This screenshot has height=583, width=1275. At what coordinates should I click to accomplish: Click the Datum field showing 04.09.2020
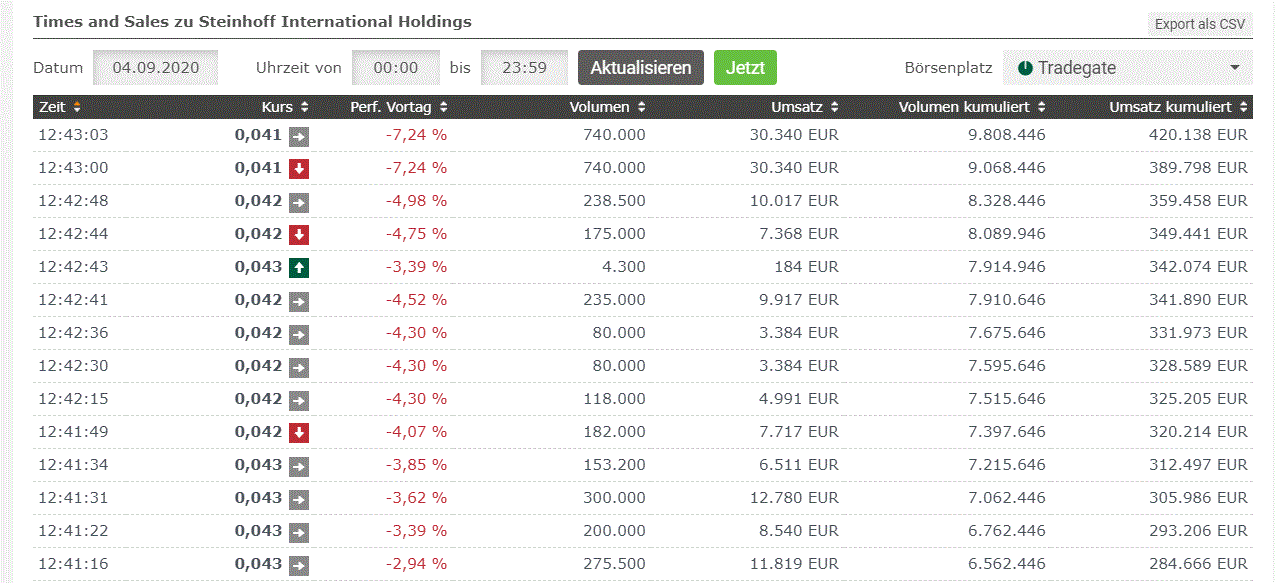click(154, 67)
